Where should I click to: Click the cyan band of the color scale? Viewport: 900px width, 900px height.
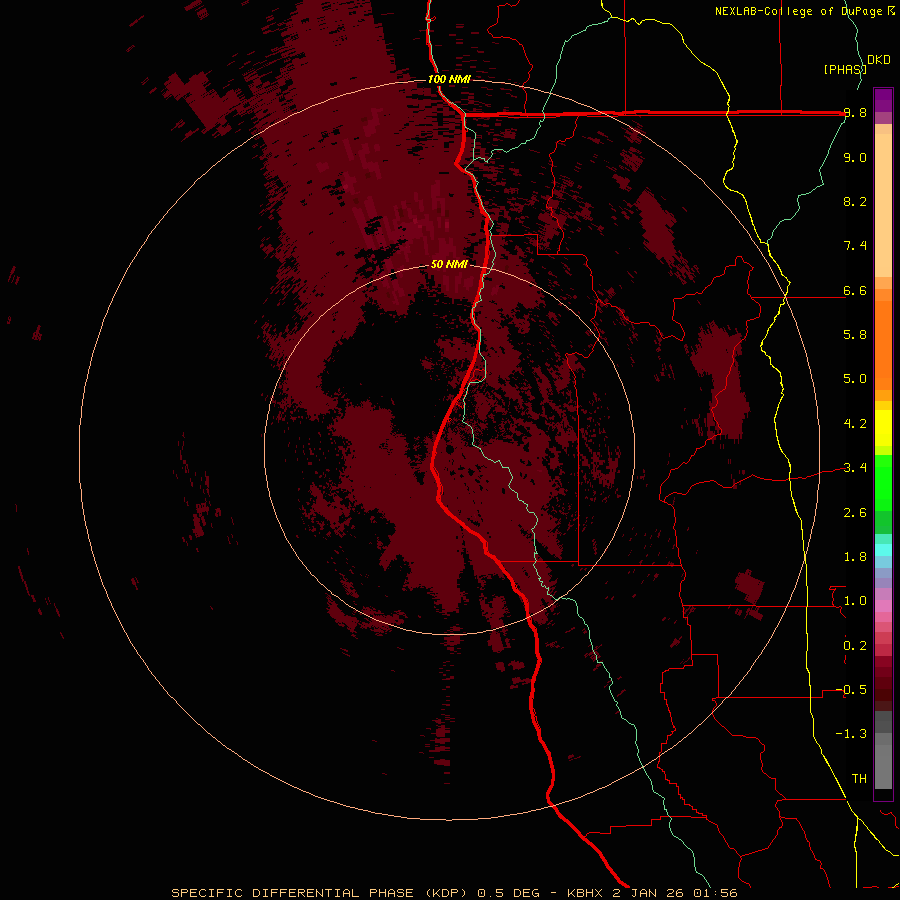(883, 550)
